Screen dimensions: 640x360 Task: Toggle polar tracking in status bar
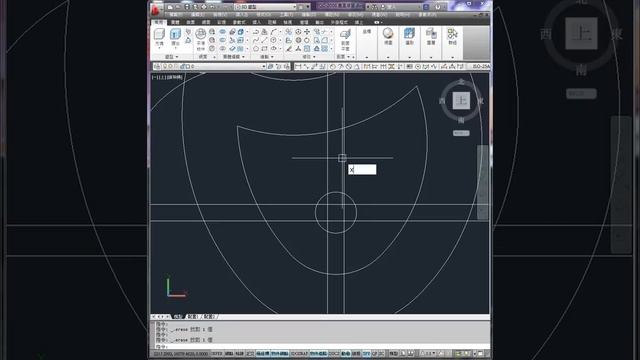[263, 353]
